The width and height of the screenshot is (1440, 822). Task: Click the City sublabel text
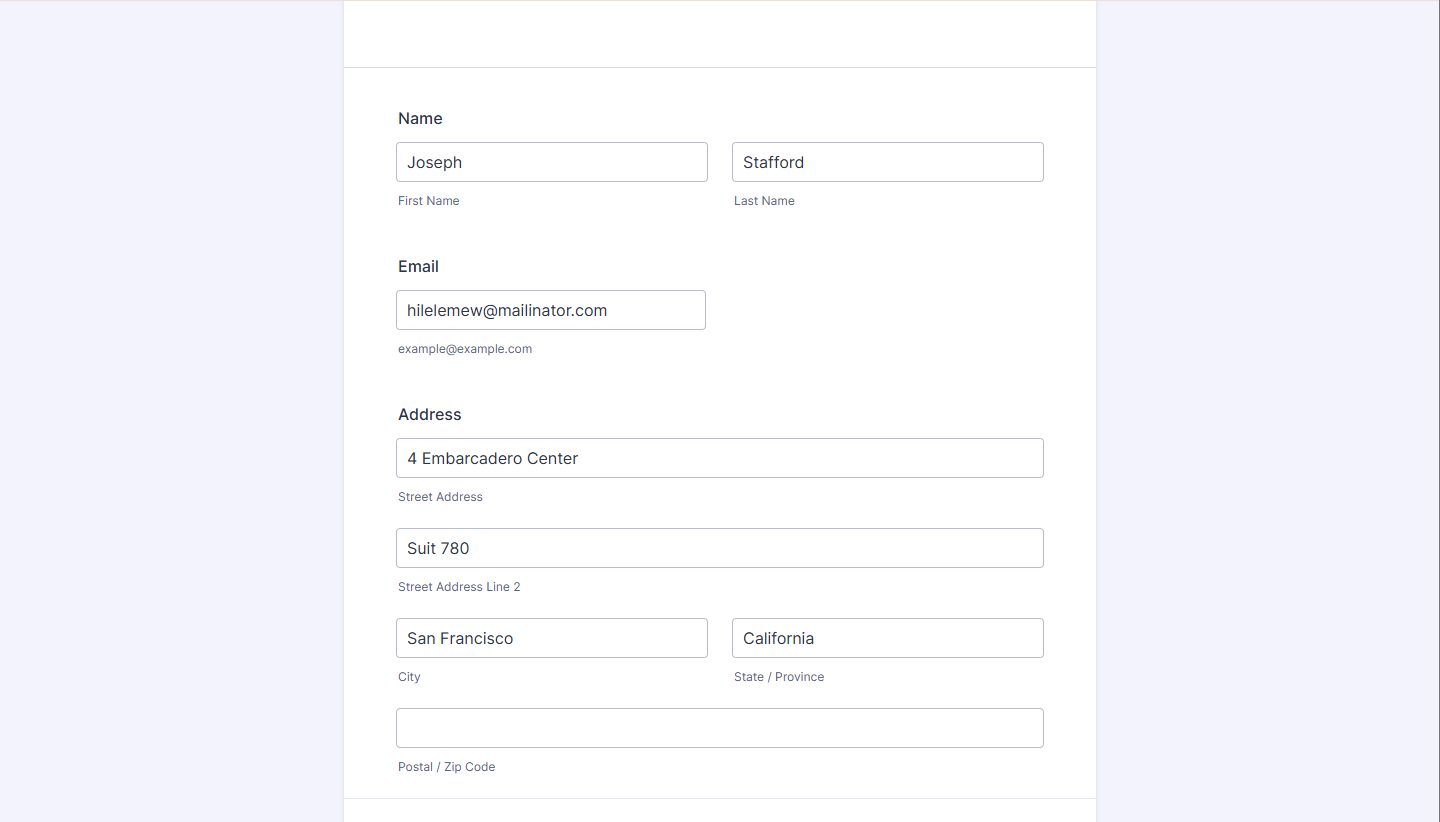(409, 677)
